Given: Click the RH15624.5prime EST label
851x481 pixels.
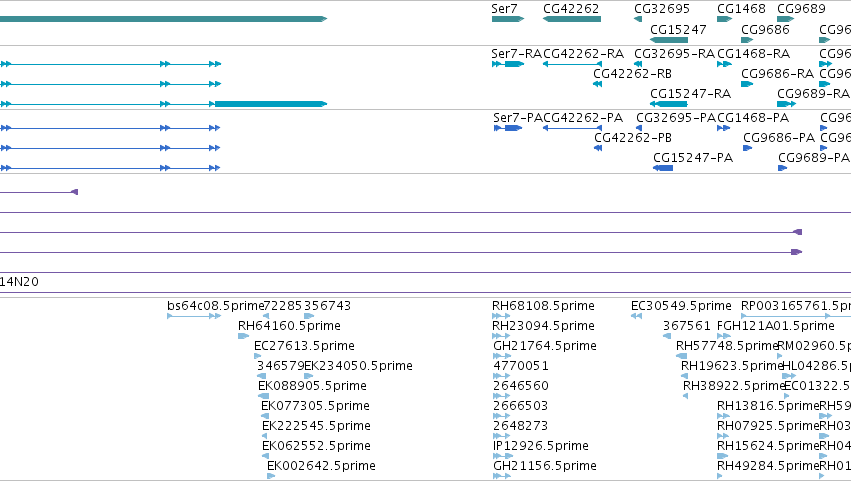Looking at the screenshot, I should (768, 446).
